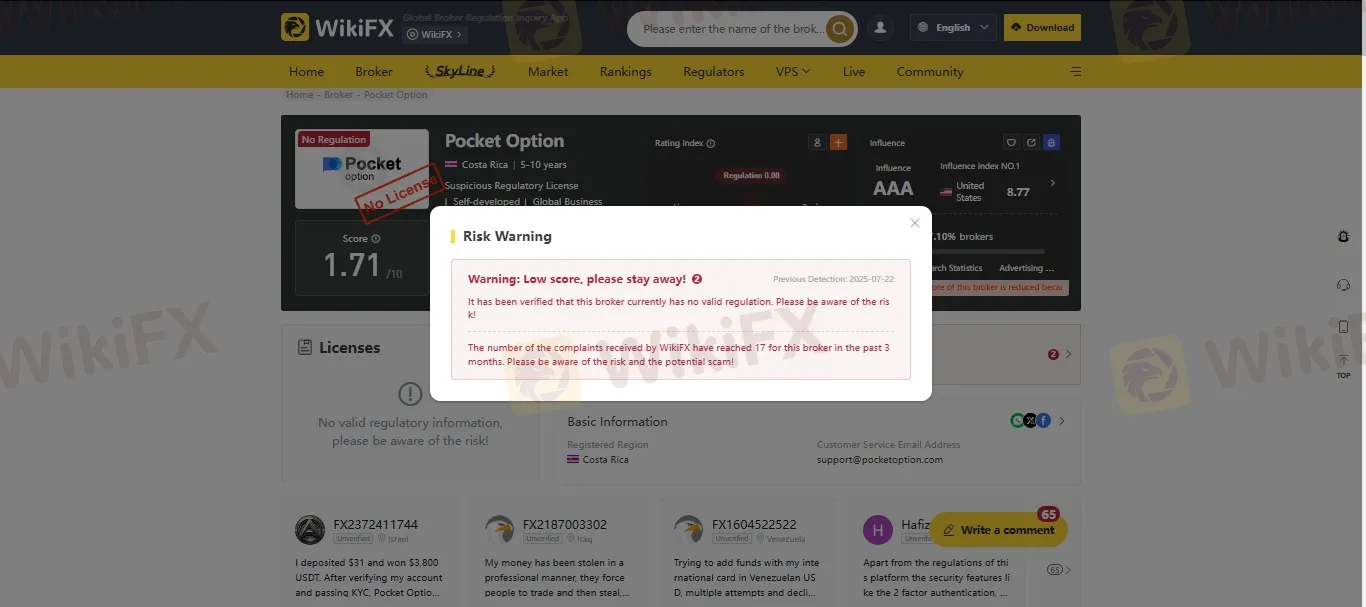Add broker to favorites with heart icon
Image resolution: width=1366 pixels, height=607 pixels.
point(1011,143)
